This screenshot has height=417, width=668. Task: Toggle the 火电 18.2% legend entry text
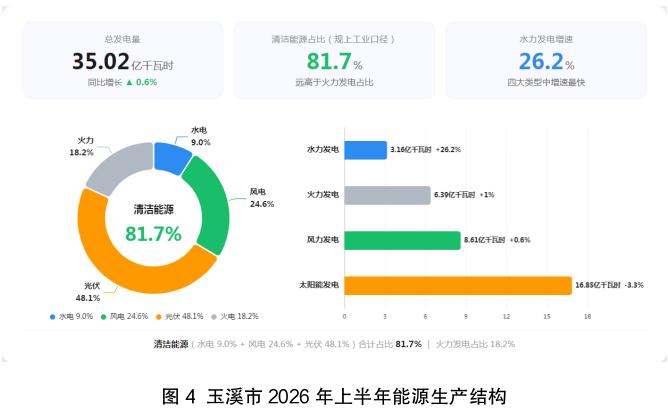click(239, 316)
